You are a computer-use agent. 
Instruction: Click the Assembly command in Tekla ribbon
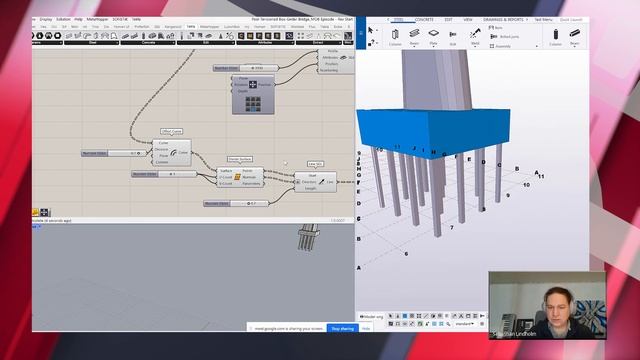point(500,46)
